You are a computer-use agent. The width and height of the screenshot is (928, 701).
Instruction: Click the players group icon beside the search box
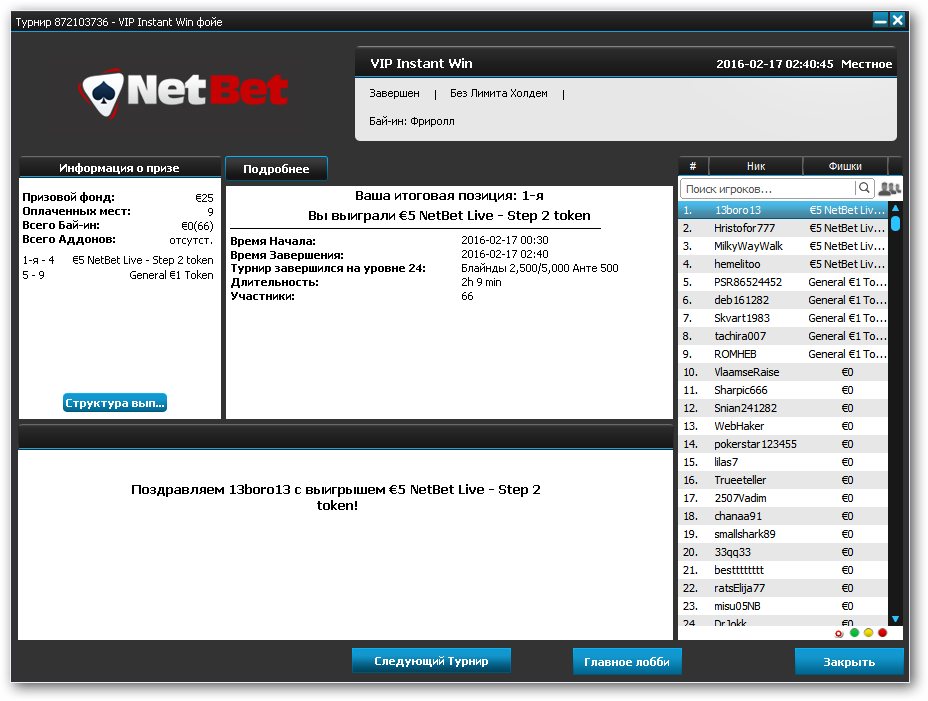(889, 188)
